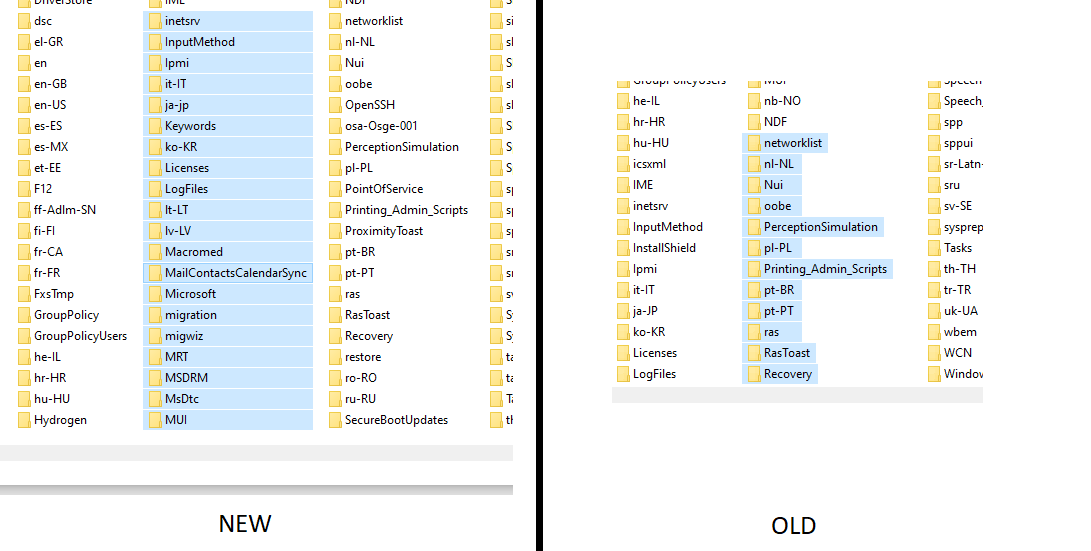The width and height of the screenshot is (1091, 551).
Task: Click the nb-NO folder name
Action: [x=782, y=101]
